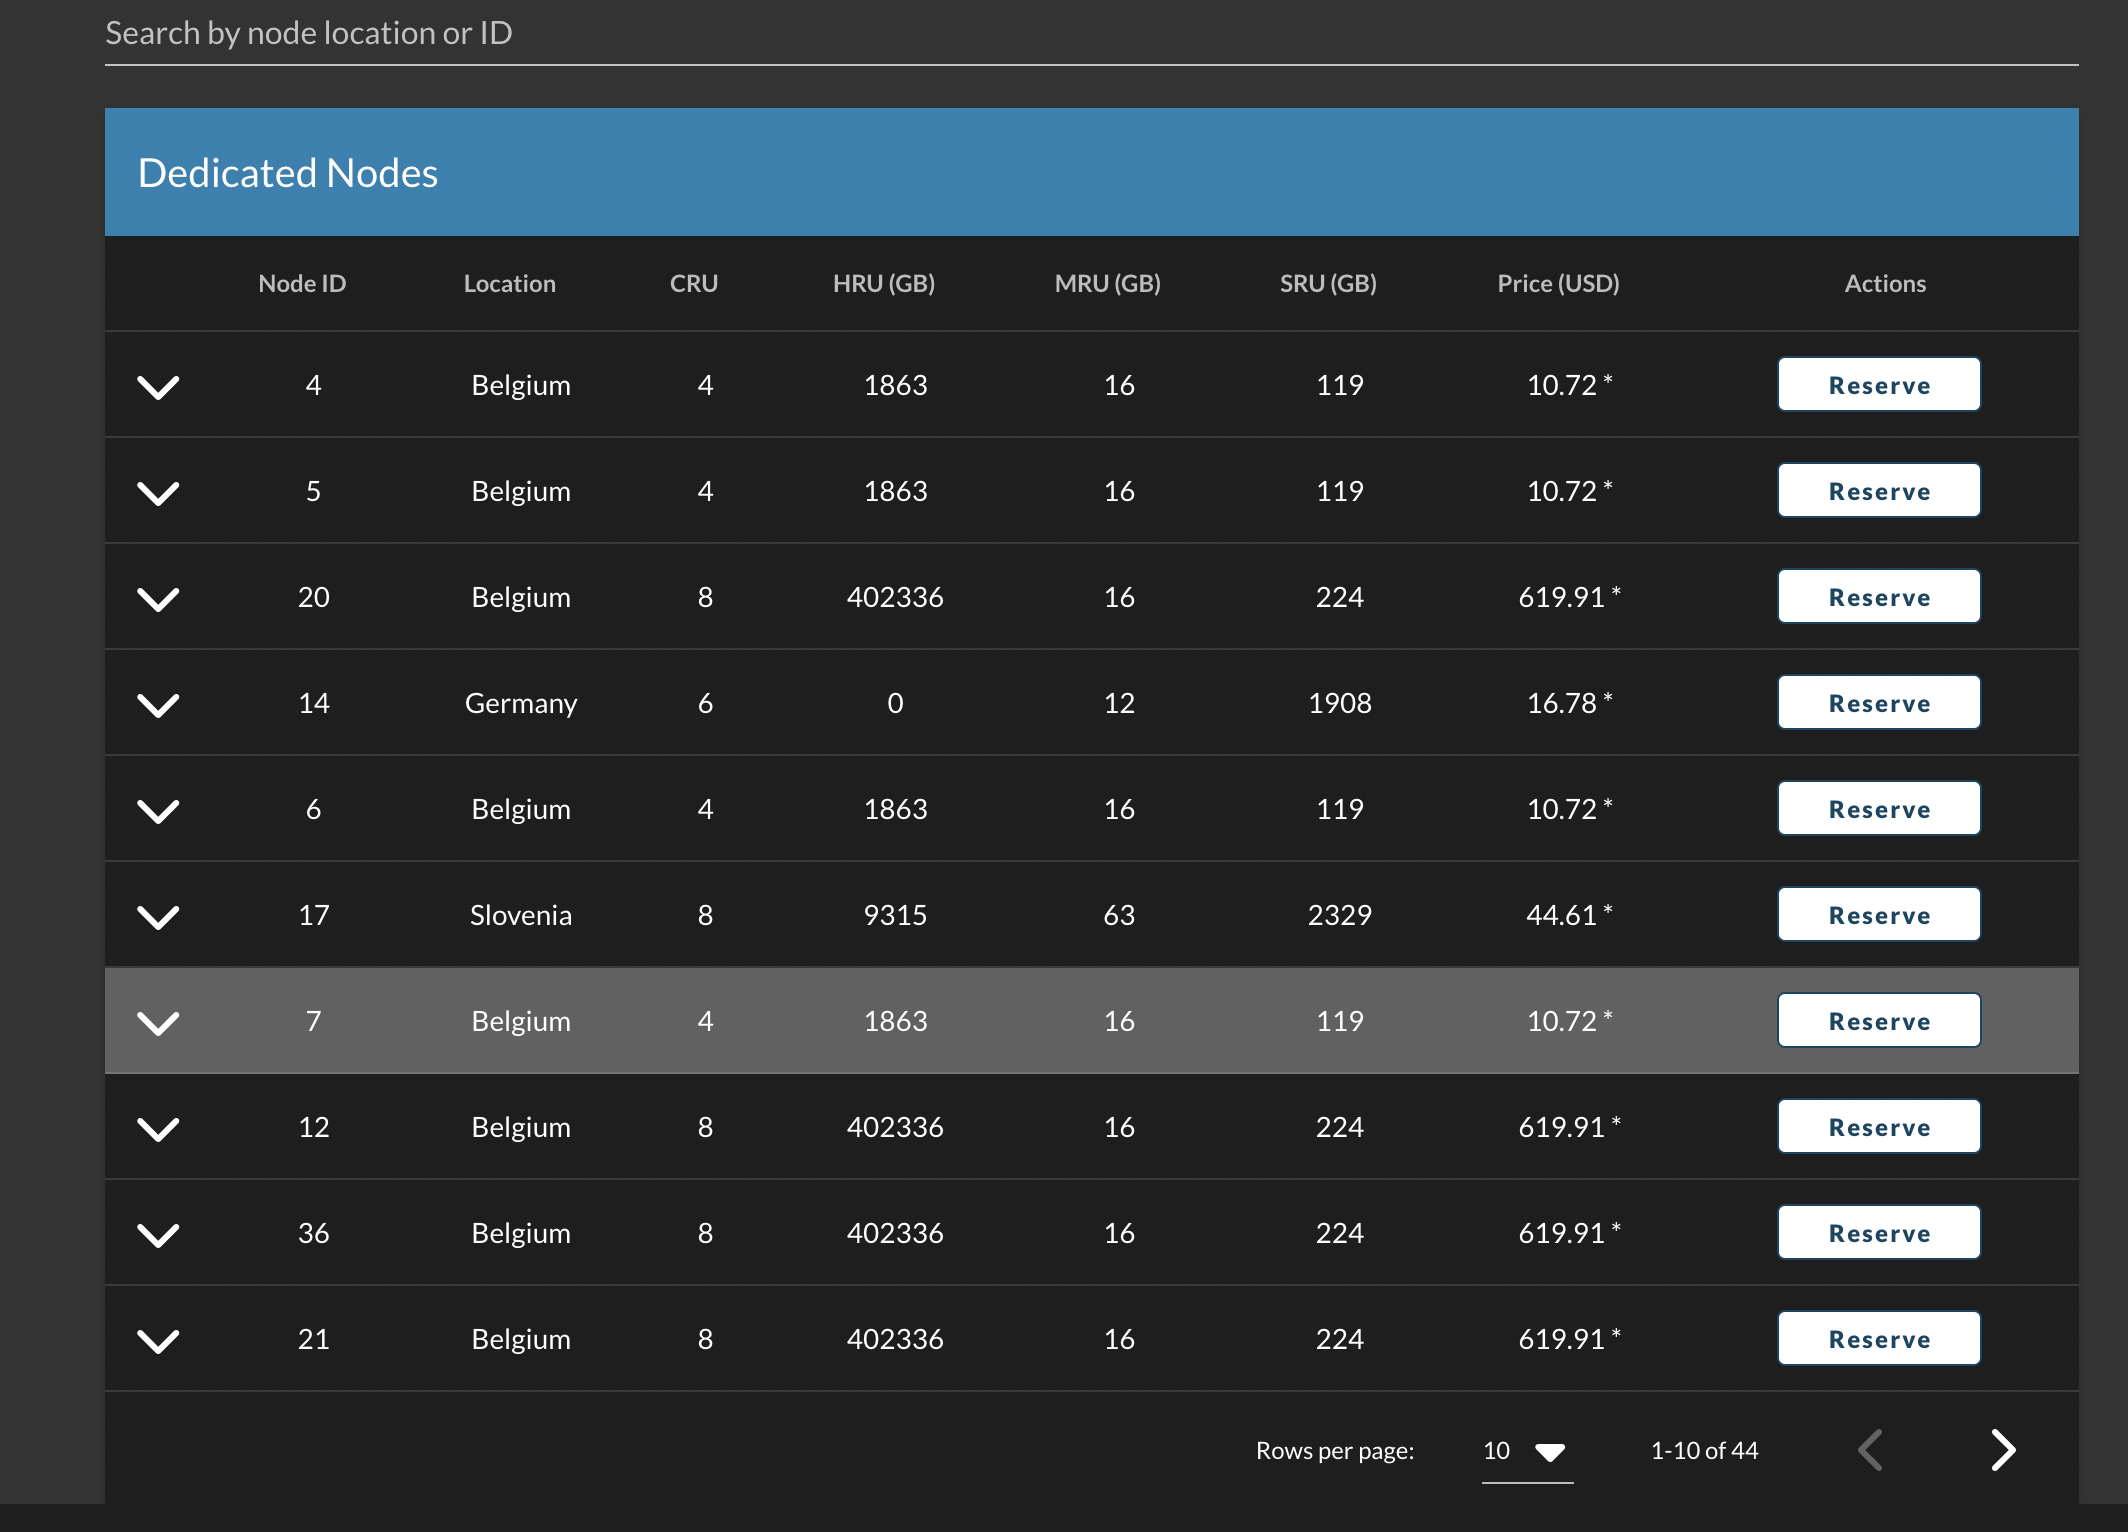Reserve node 4 in Belgium

click(x=1878, y=384)
